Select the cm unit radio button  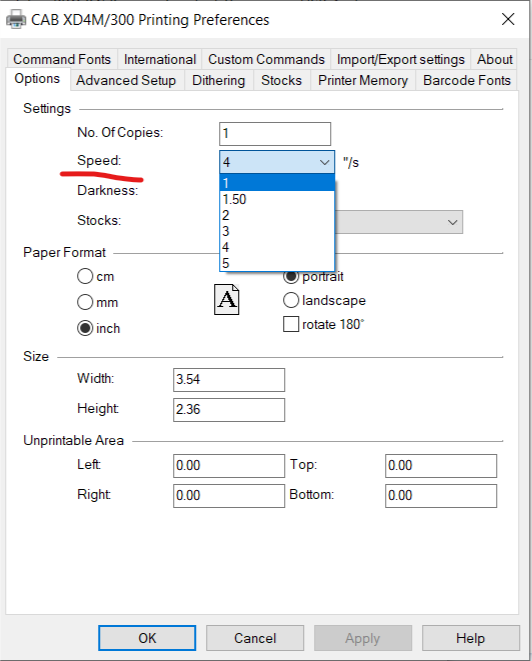pos(85,277)
